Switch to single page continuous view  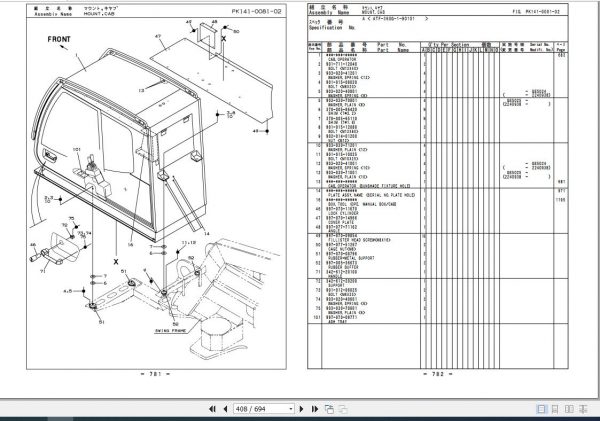point(555,409)
